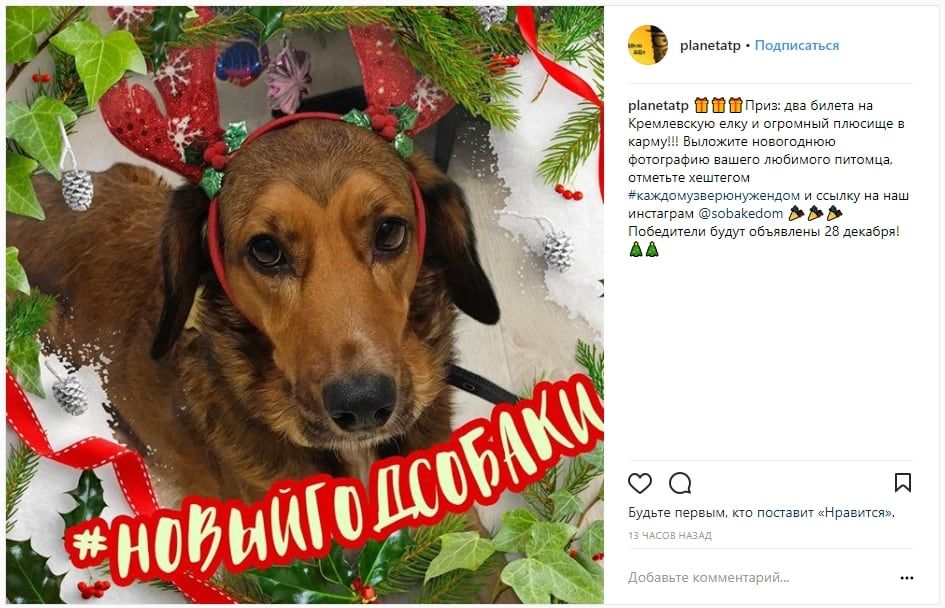Click the Christmas tree emojis in caption

(x=644, y=249)
